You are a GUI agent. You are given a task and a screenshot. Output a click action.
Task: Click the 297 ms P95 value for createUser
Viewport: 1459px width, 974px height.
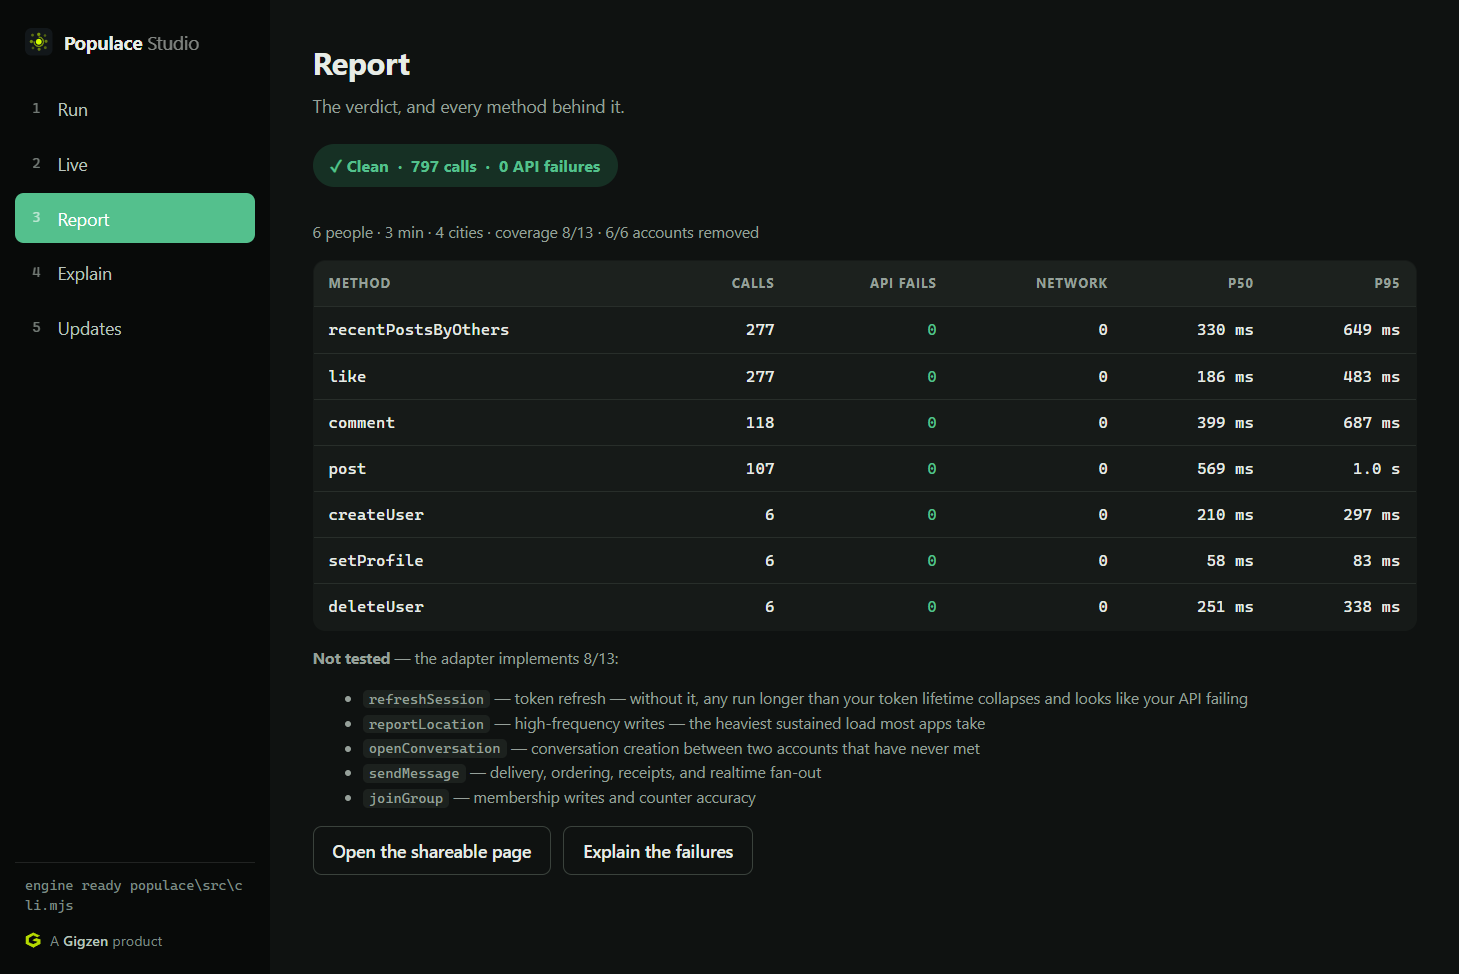[x=1371, y=515]
